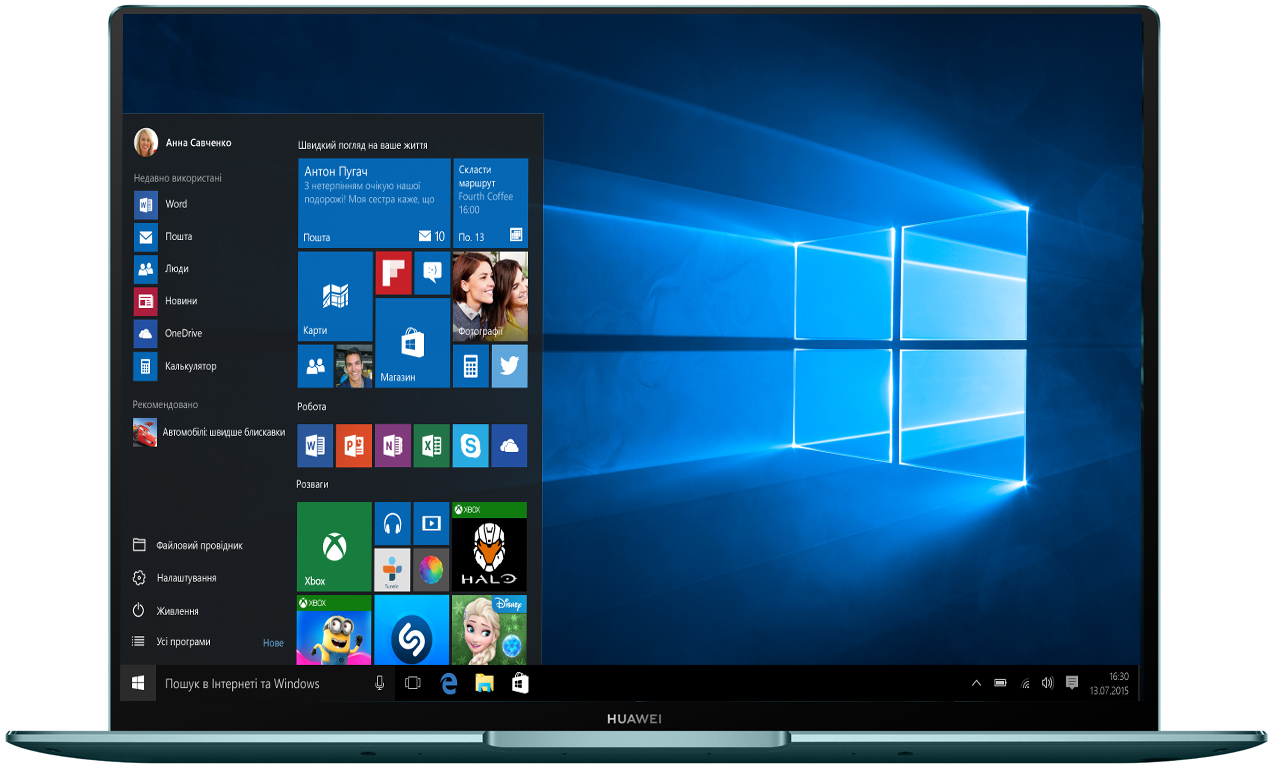The height and width of the screenshot is (768, 1272).
Task: Open the calculator tile
Action: click(470, 366)
